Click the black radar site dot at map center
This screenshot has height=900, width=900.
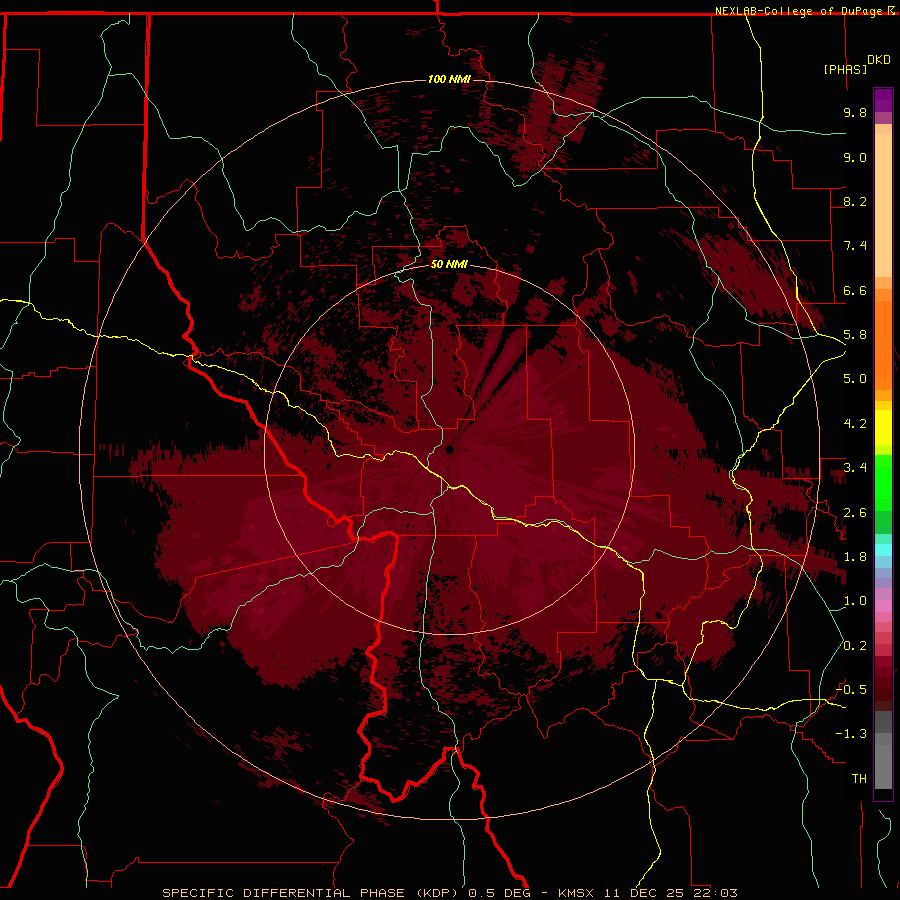[x=450, y=449]
